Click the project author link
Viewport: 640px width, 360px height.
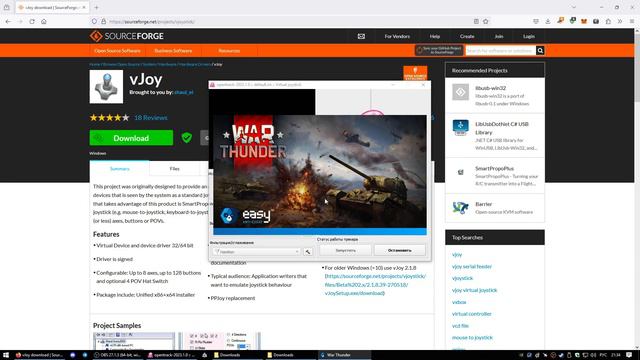184,92
